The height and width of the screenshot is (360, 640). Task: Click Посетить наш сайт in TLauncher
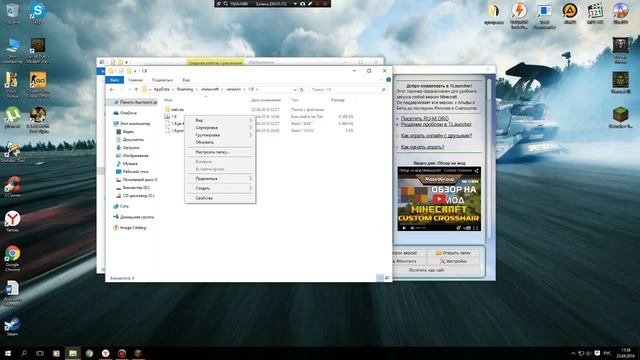(427, 270)
